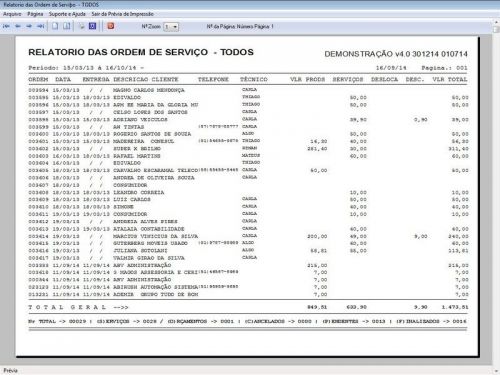Click the DESCRICAO CLIENTE column header
Image resolution: width=500 pixels, height=375 pixels.
pyautogui.click(x=146, y=79)
